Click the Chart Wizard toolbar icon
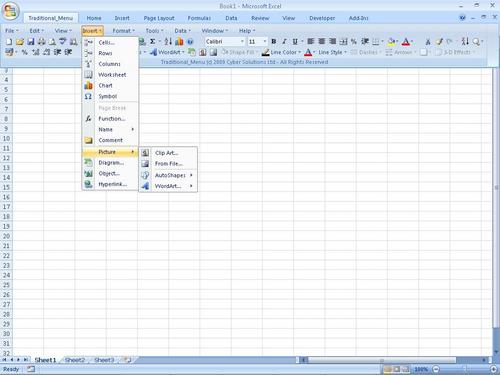Image resolution: width=500 pixels, height=375 pixels. 179,42
